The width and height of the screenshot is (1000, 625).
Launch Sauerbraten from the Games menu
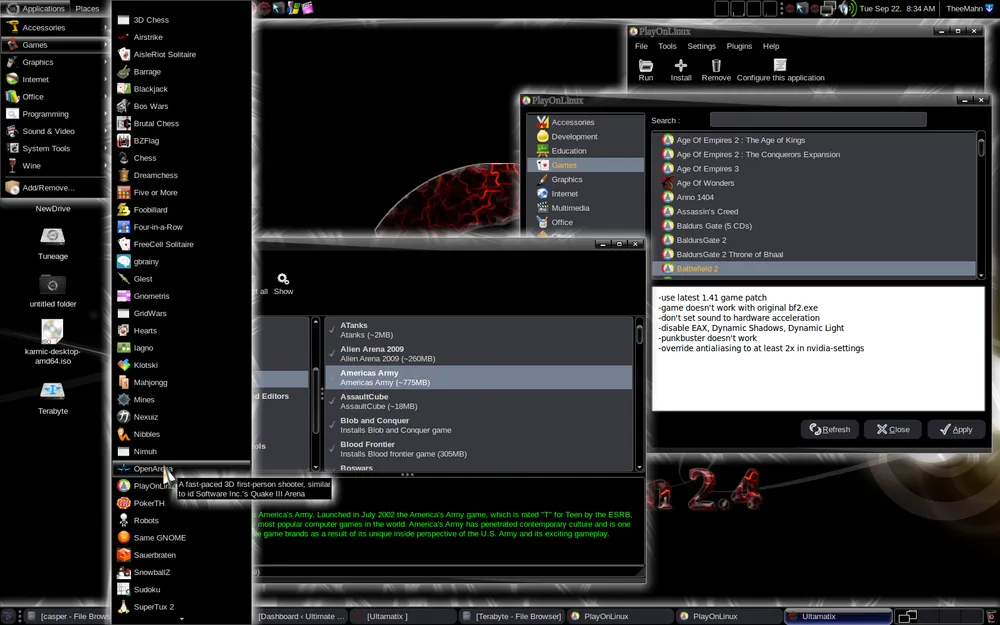154,555
